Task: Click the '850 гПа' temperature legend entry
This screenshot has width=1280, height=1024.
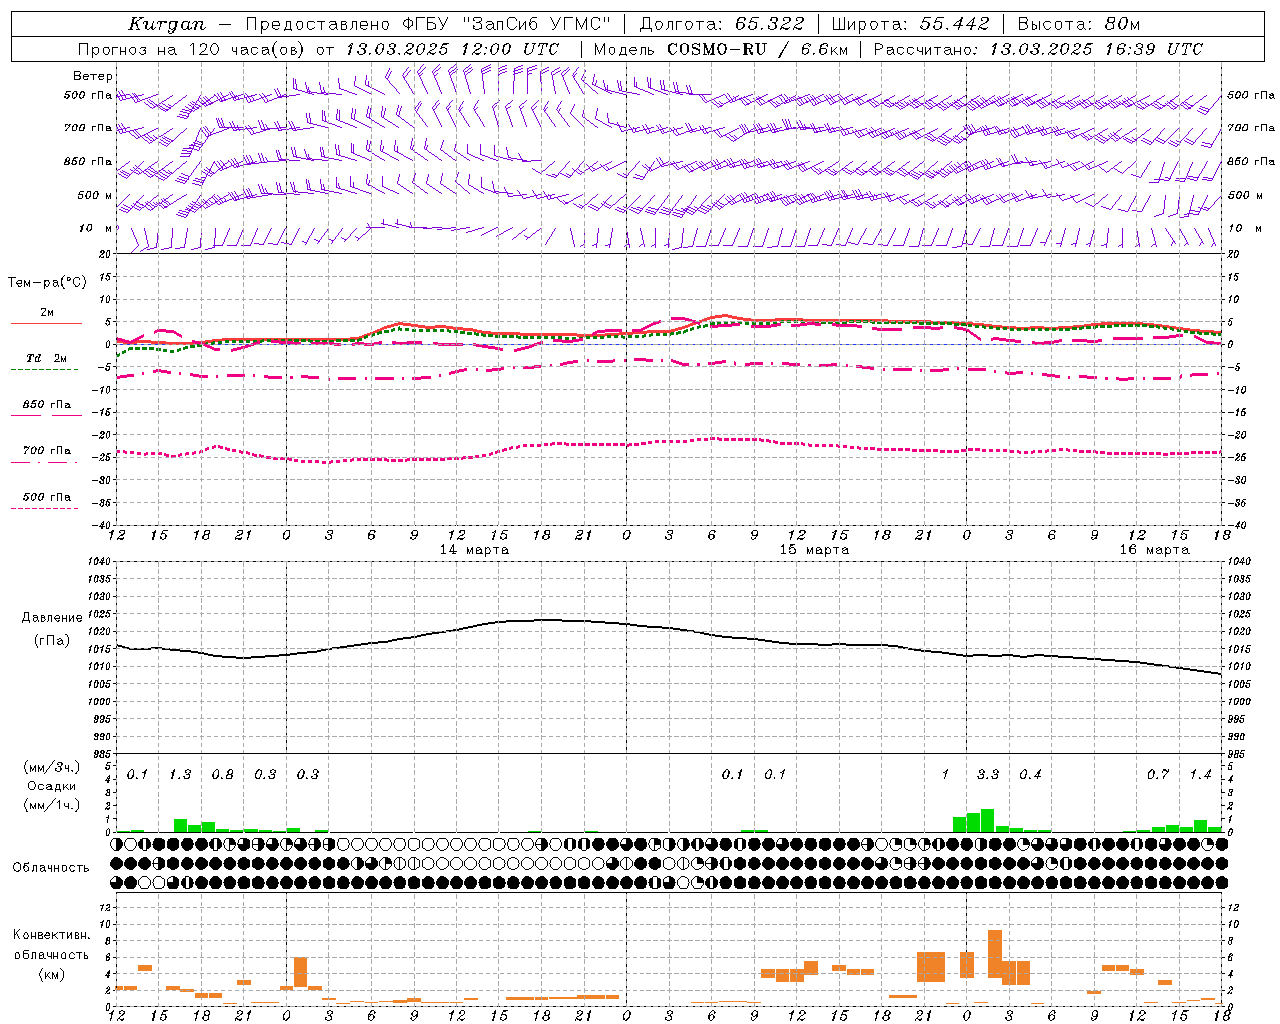Action: pyautogui.click(x=46, y=405)
